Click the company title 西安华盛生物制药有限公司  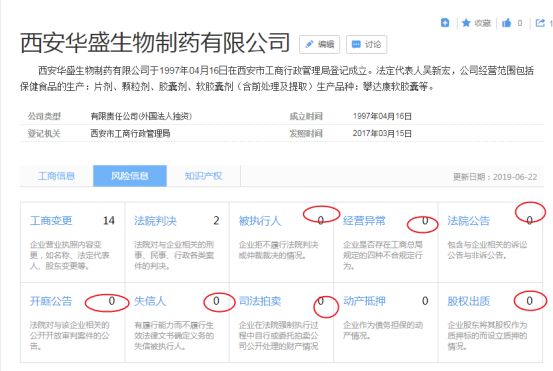coord(155,43)
